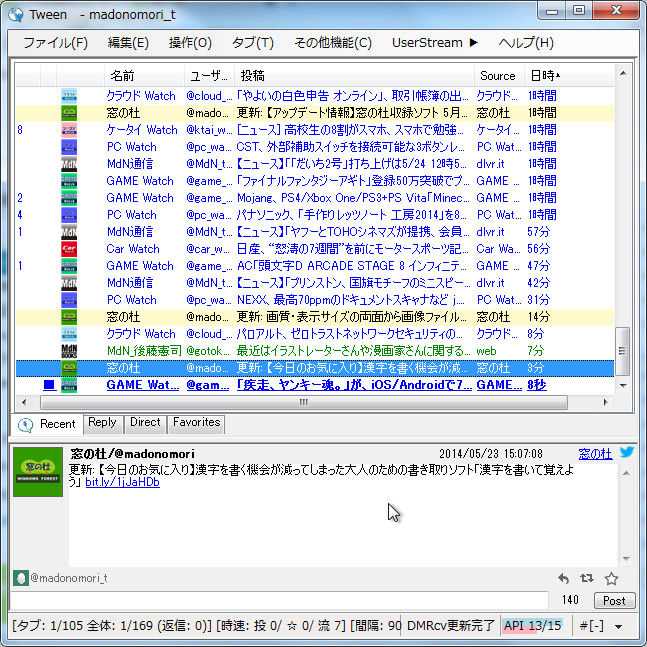Click avatar icon of selected 窓の杜 3分 row
647x647 pixels.
69,368
